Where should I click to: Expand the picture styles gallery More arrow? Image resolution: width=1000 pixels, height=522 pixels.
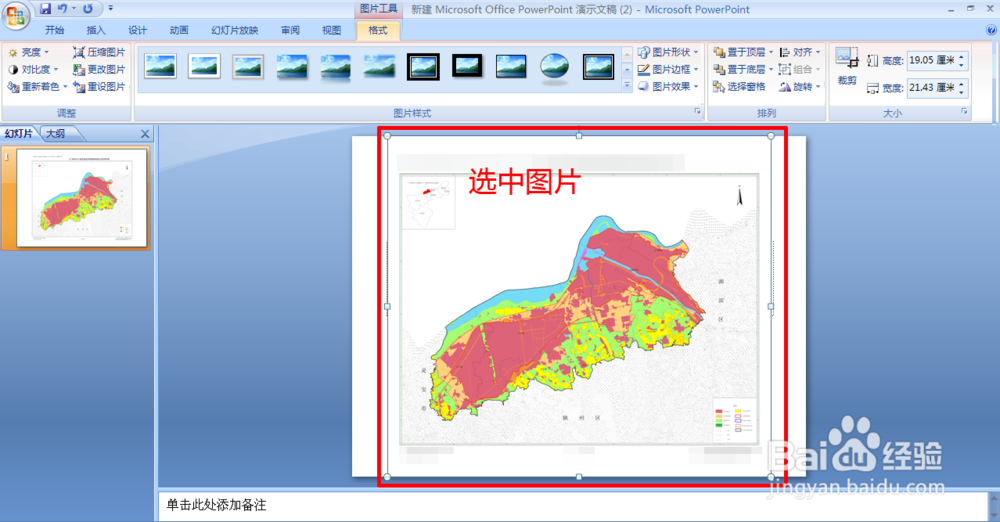tap(627, 85)
